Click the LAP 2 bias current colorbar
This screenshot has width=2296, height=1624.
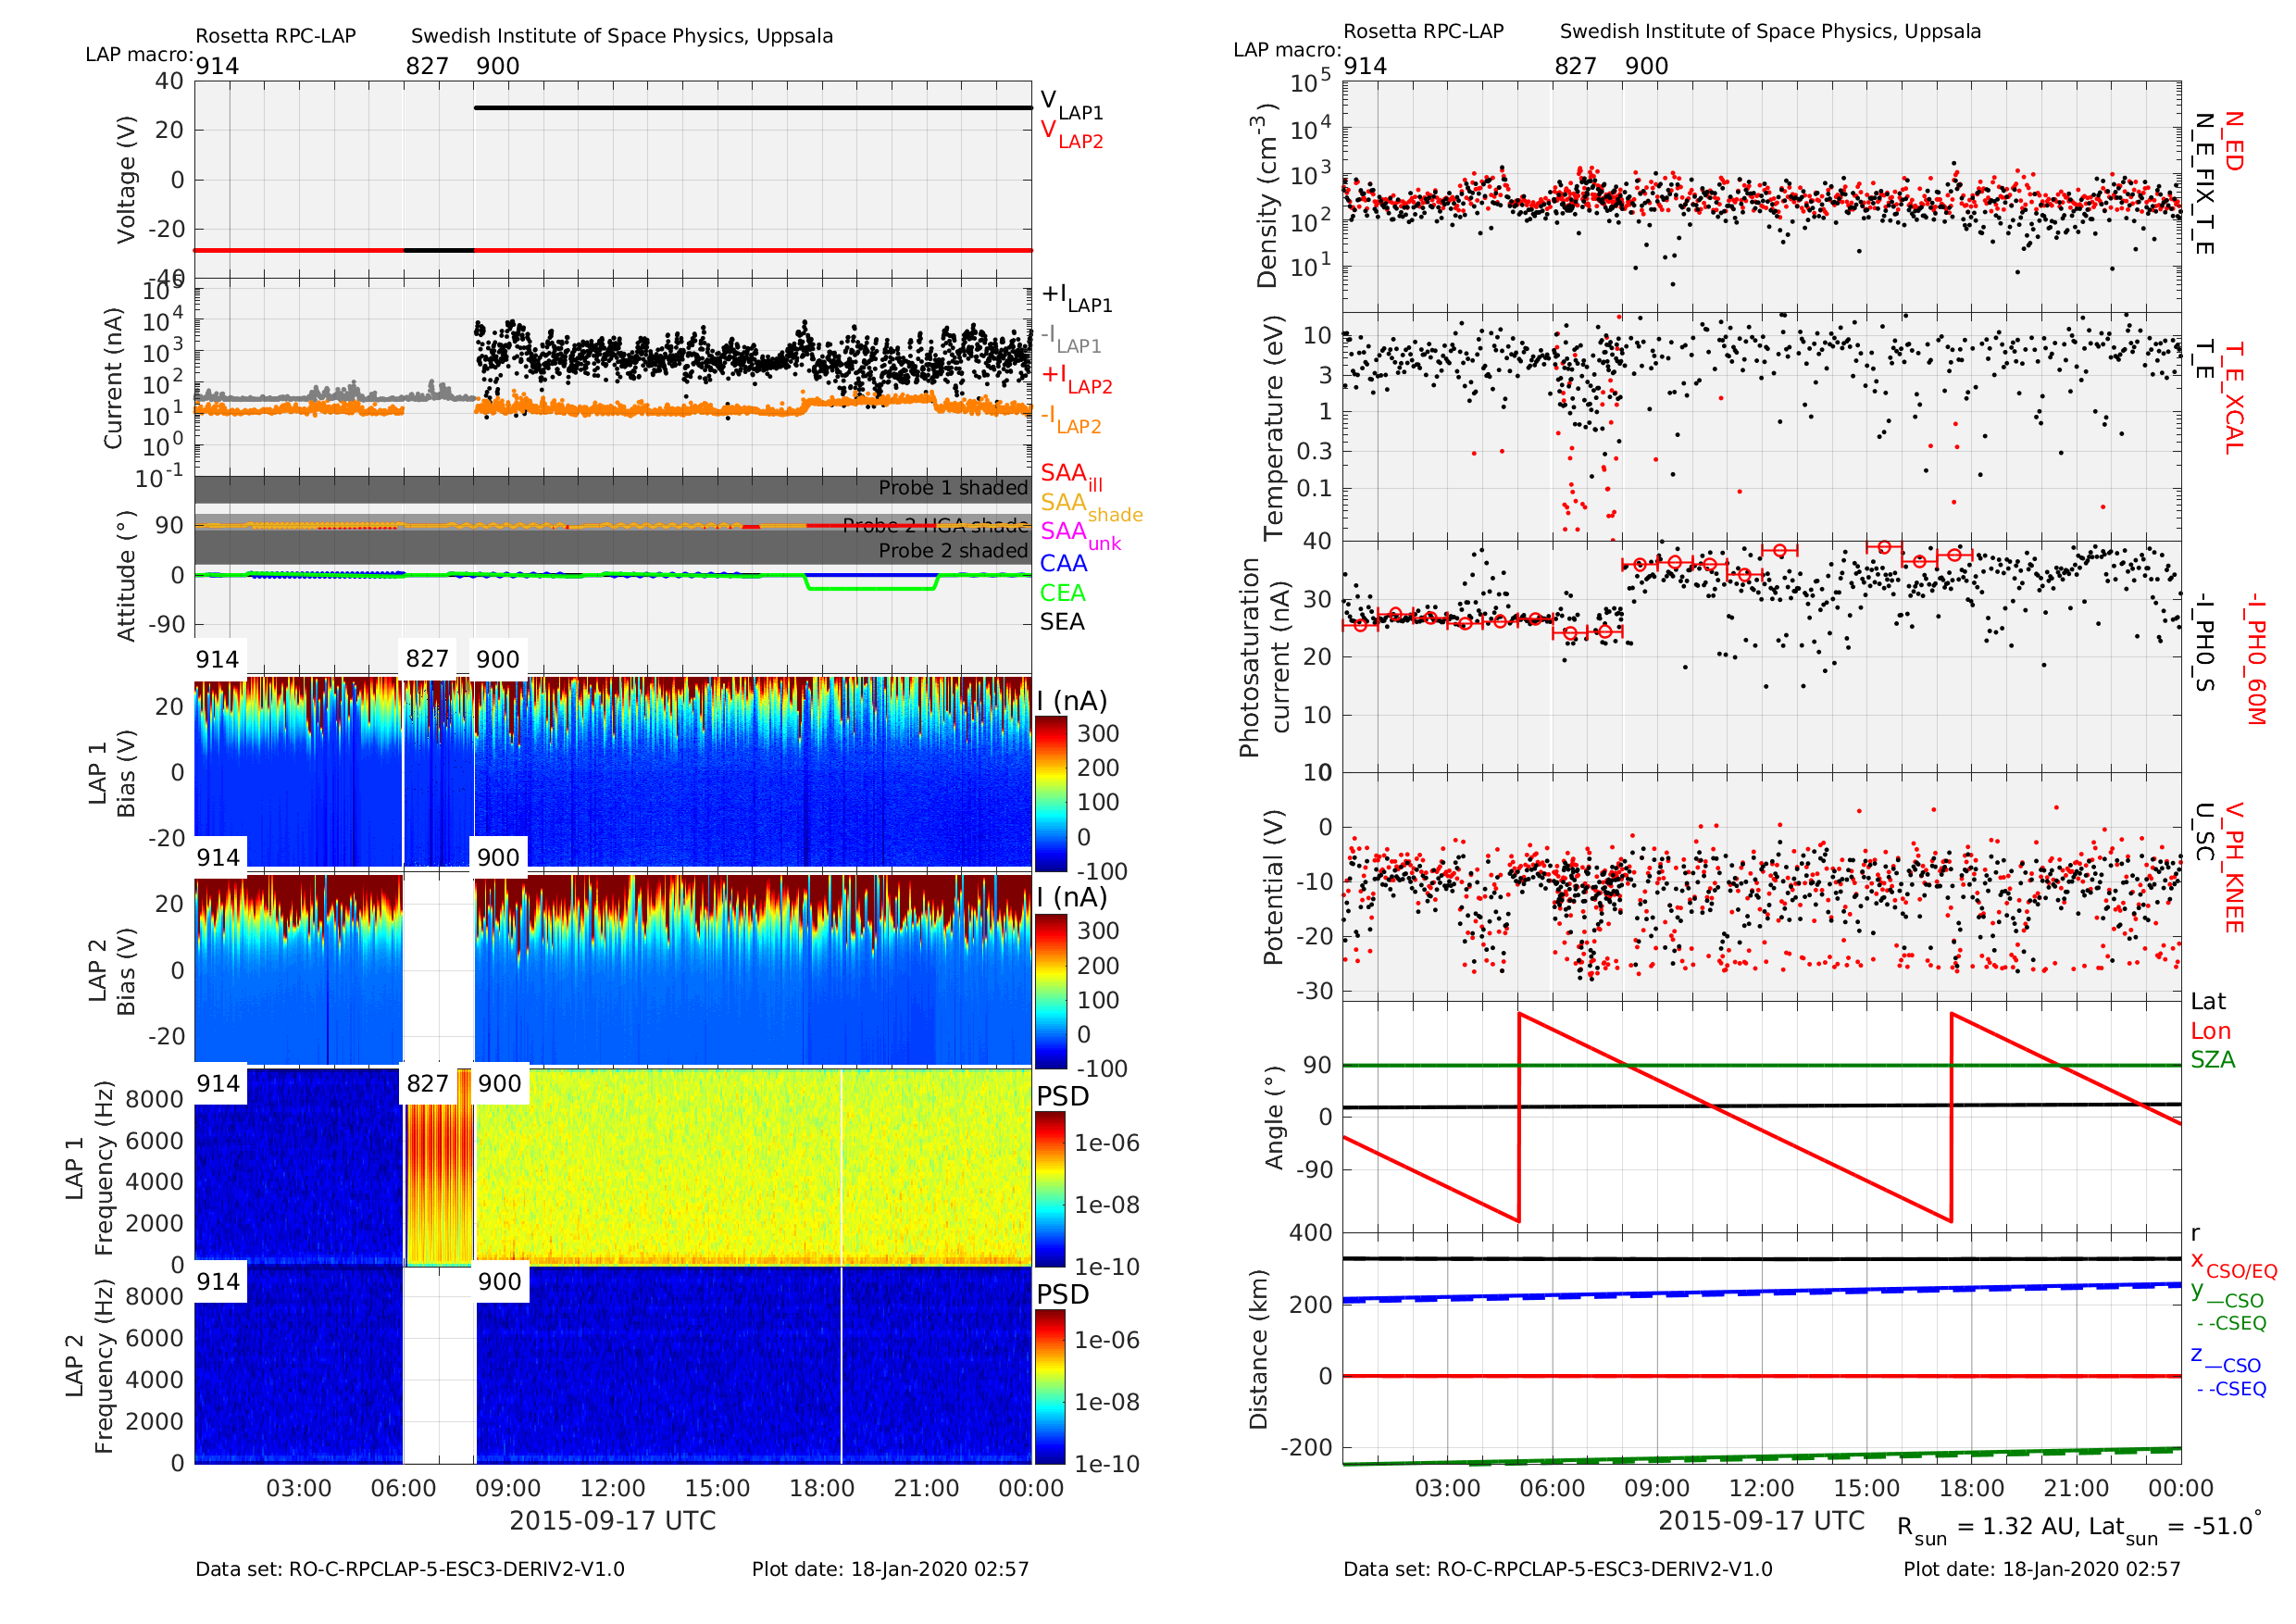(1050, 990)
